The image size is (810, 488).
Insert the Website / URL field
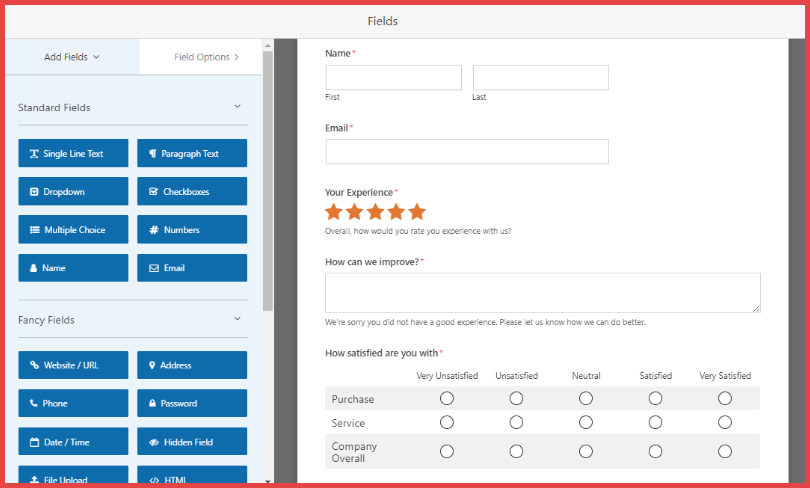pyautogui.click(x=73, y=366)
